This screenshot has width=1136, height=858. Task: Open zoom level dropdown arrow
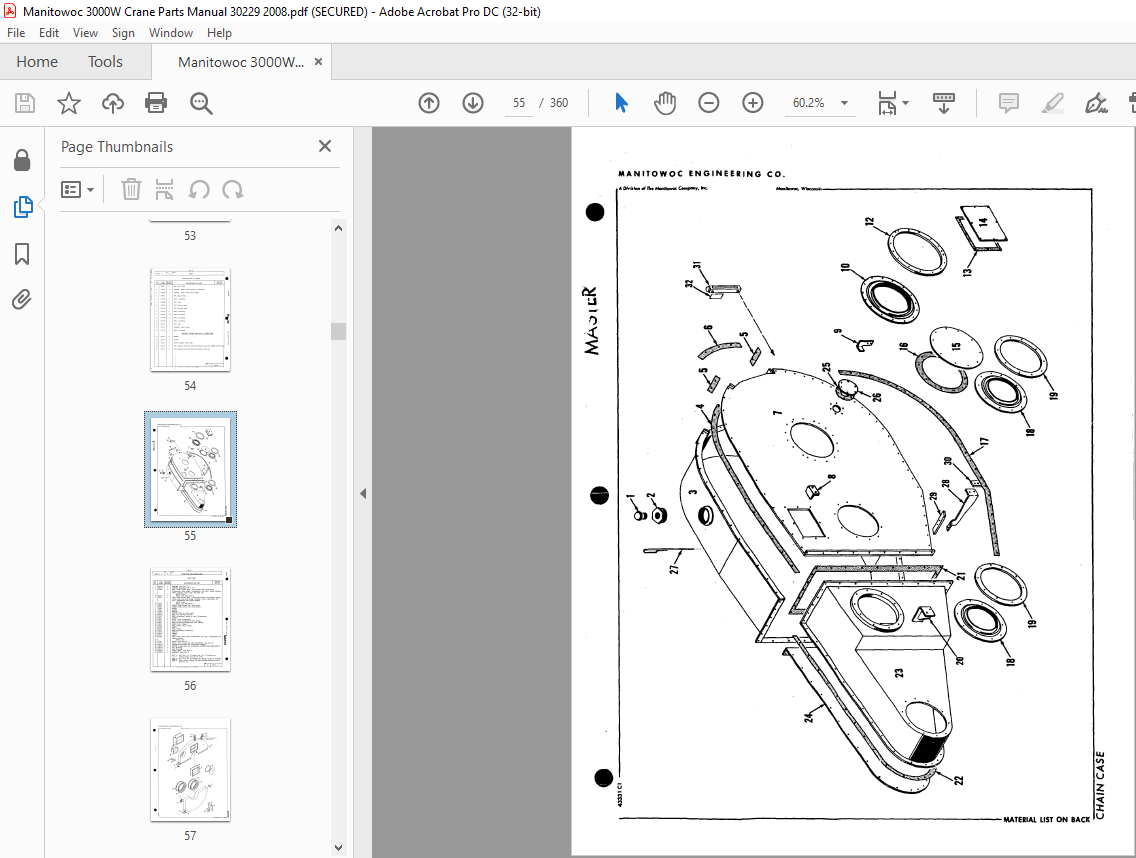click(x=844, y=103)
